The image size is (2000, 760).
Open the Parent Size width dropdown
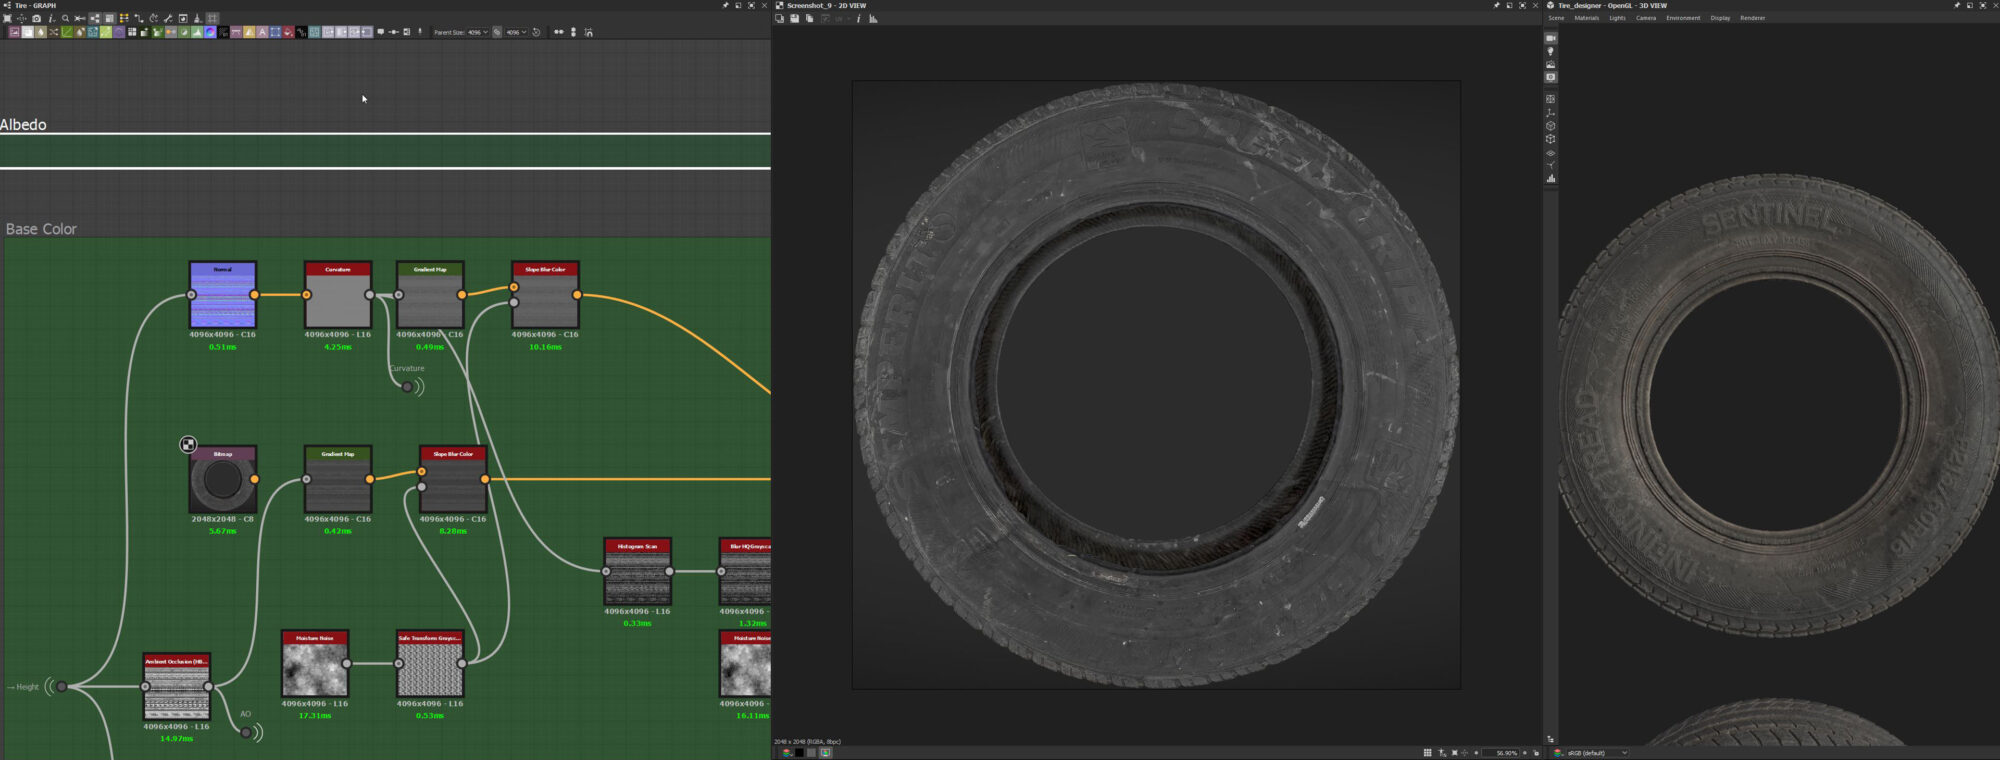477,32
